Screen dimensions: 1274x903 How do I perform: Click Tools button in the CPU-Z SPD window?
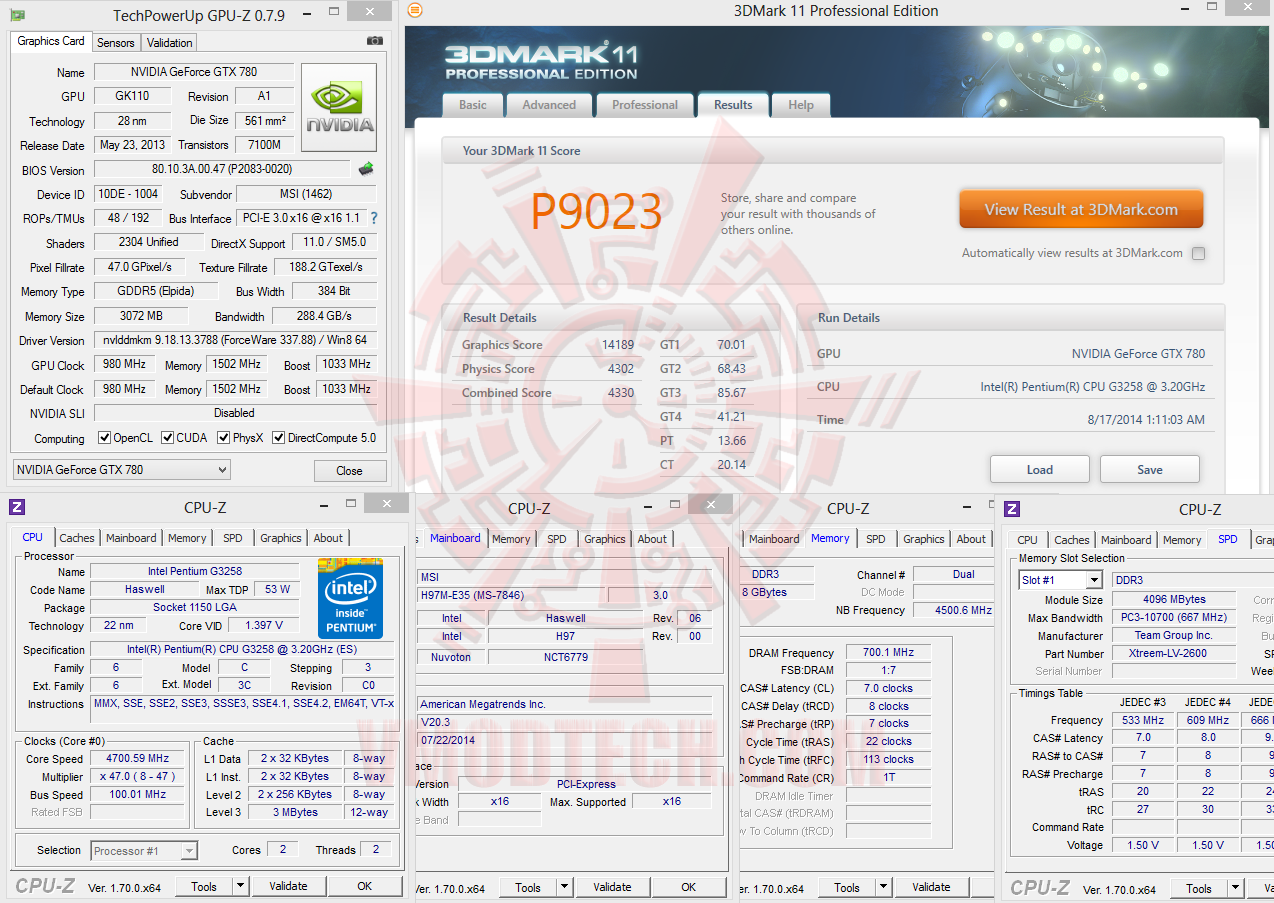(1199, 888)
